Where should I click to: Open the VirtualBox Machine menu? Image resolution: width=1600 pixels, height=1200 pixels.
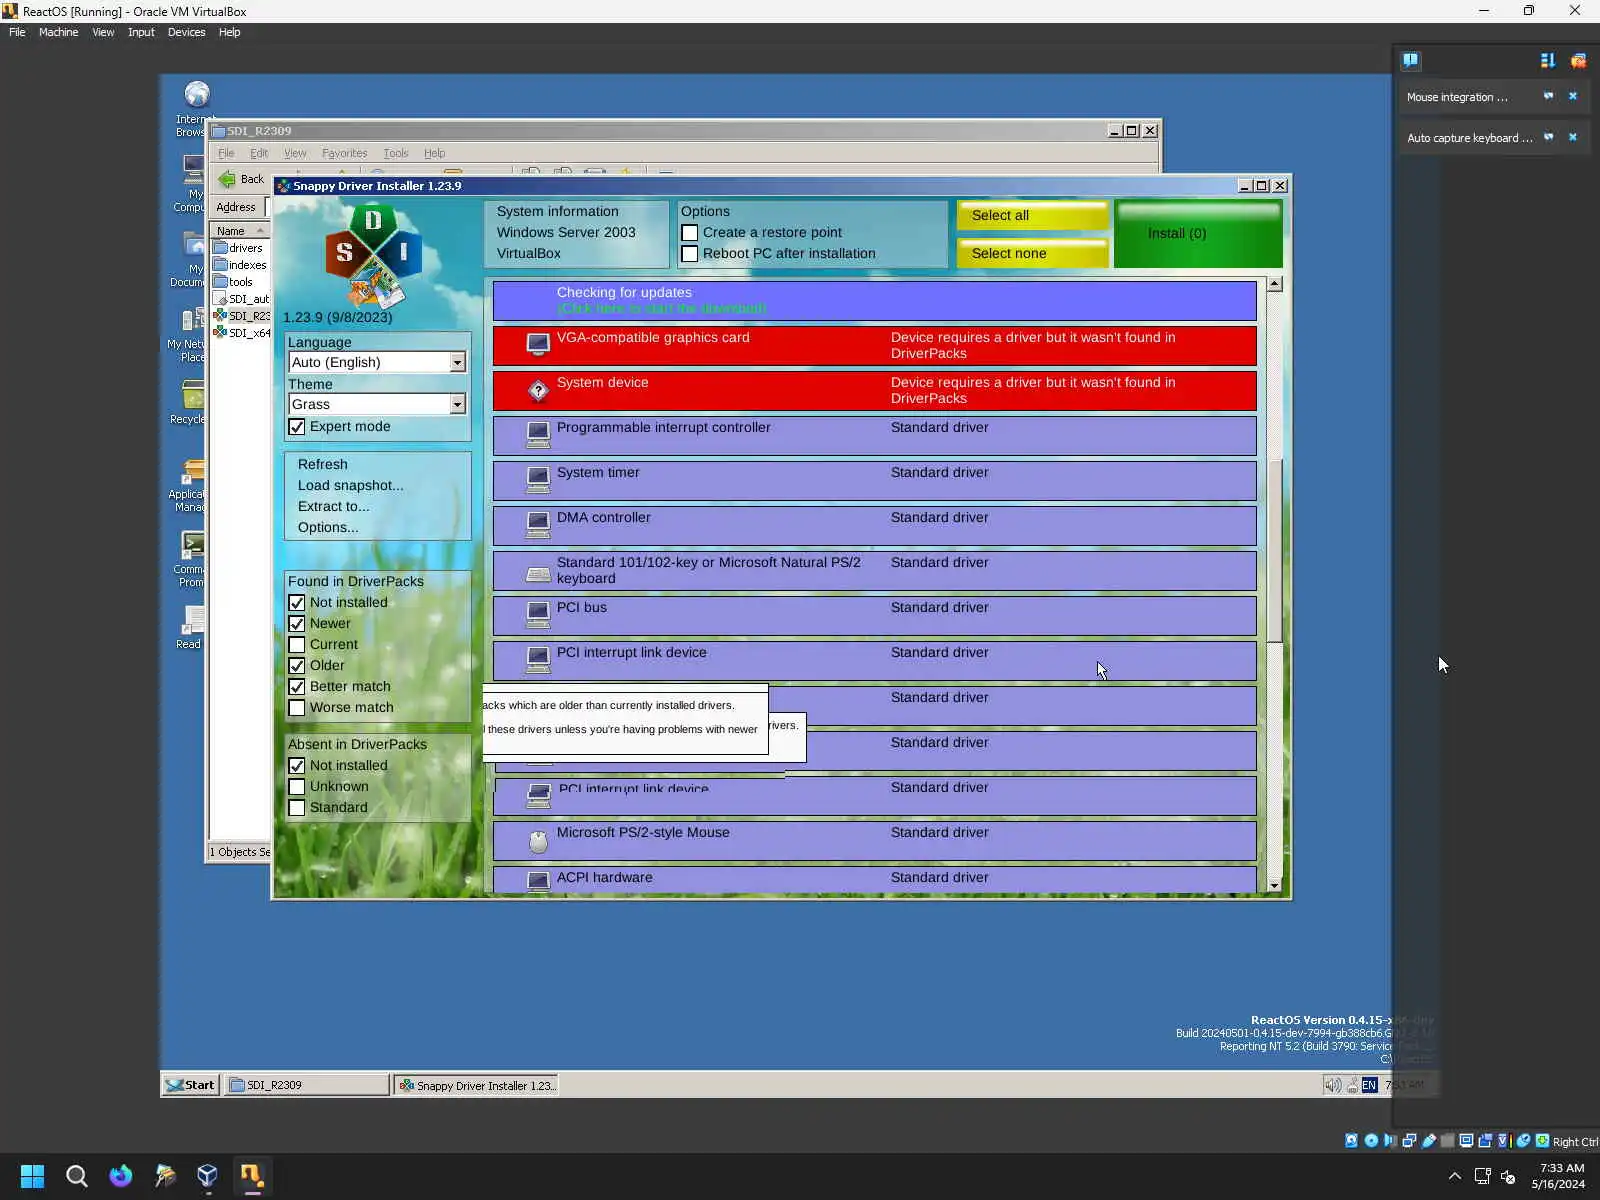tap(58, 32)
